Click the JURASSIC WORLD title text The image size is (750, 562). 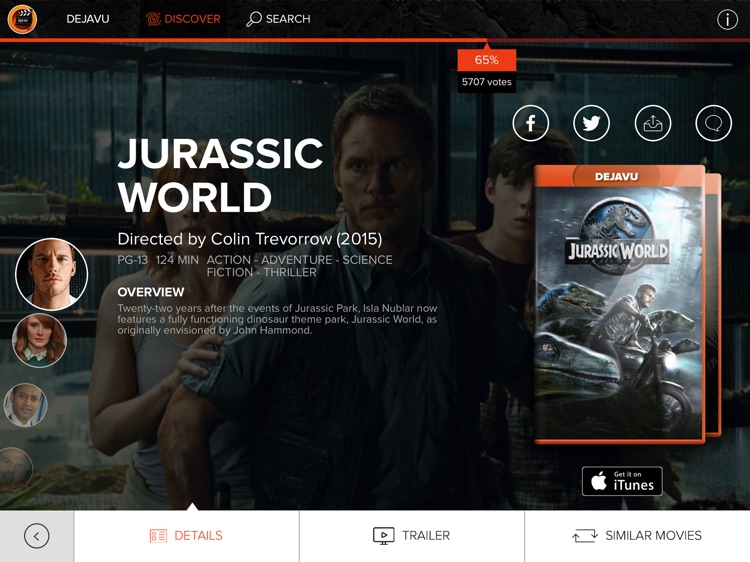point(220,175)
